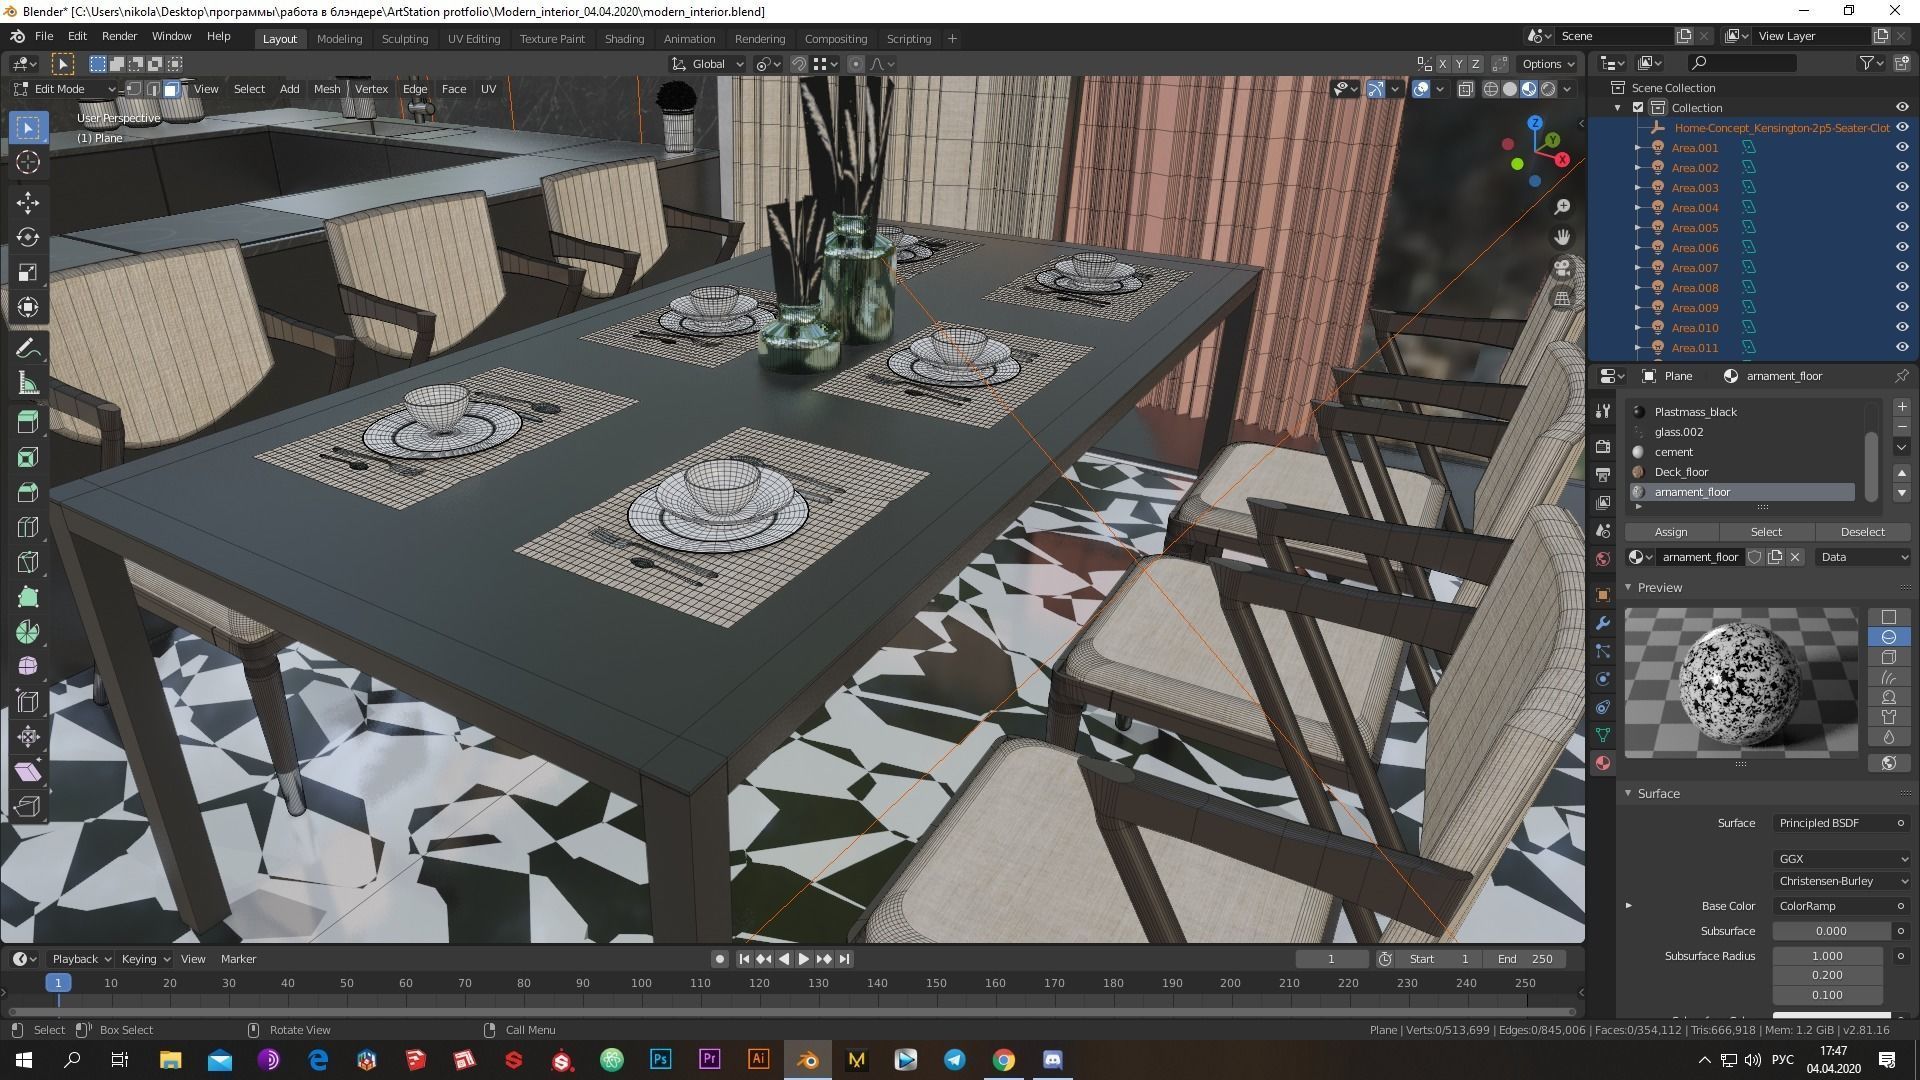Viewport: 1920px width, 1080px height.
Task: Select the Edge Slide tool
Action: [28, 702]
